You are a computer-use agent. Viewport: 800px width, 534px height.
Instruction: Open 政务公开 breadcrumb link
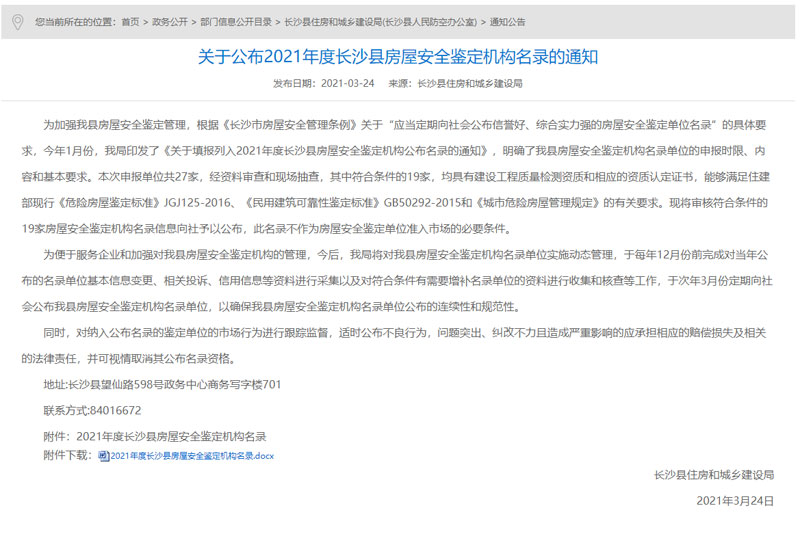click(168, 21)
